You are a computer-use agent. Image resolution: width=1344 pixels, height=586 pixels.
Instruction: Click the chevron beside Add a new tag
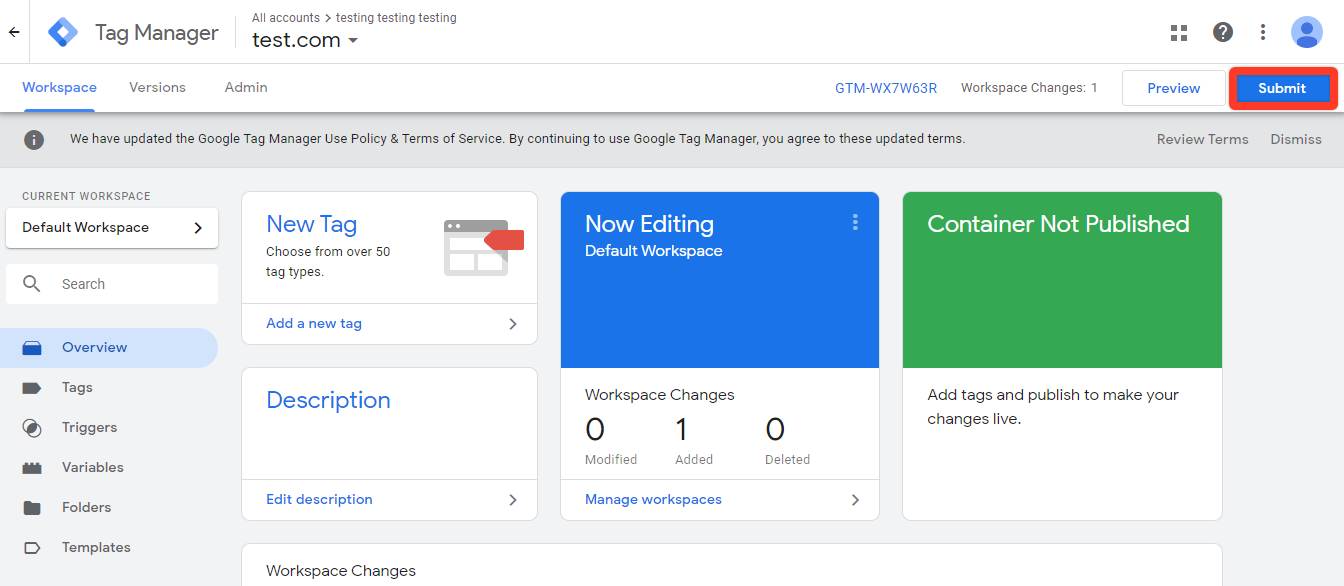(513, 324)
